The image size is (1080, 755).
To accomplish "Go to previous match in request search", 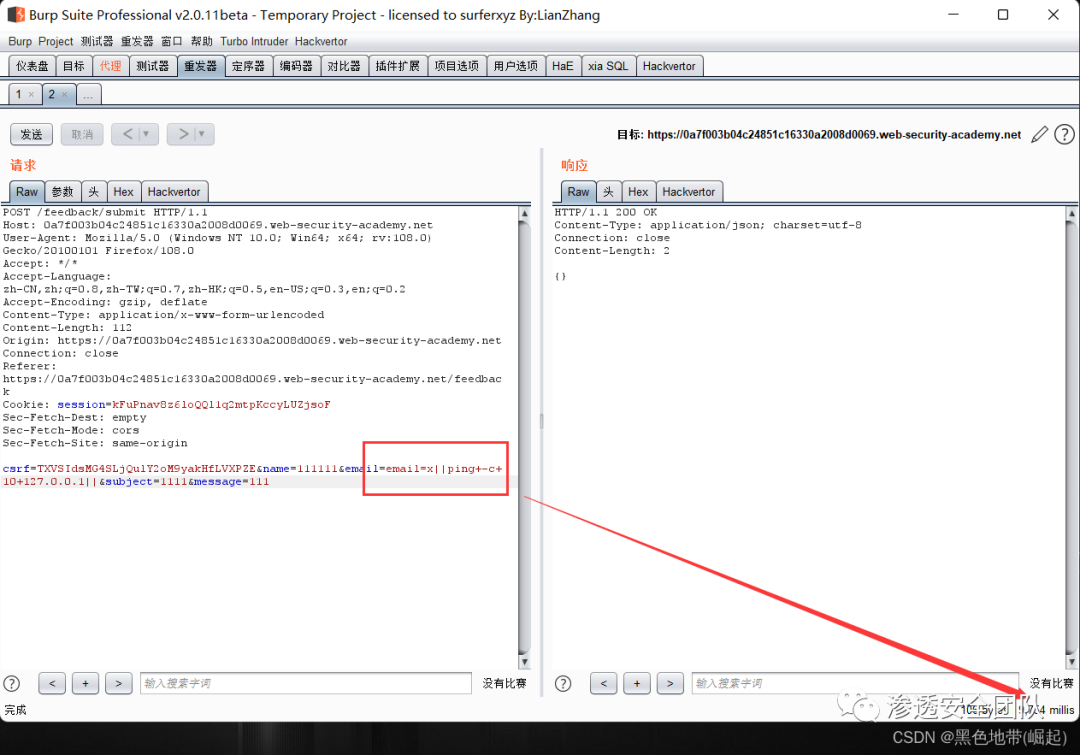I will [x=52, y=683].
